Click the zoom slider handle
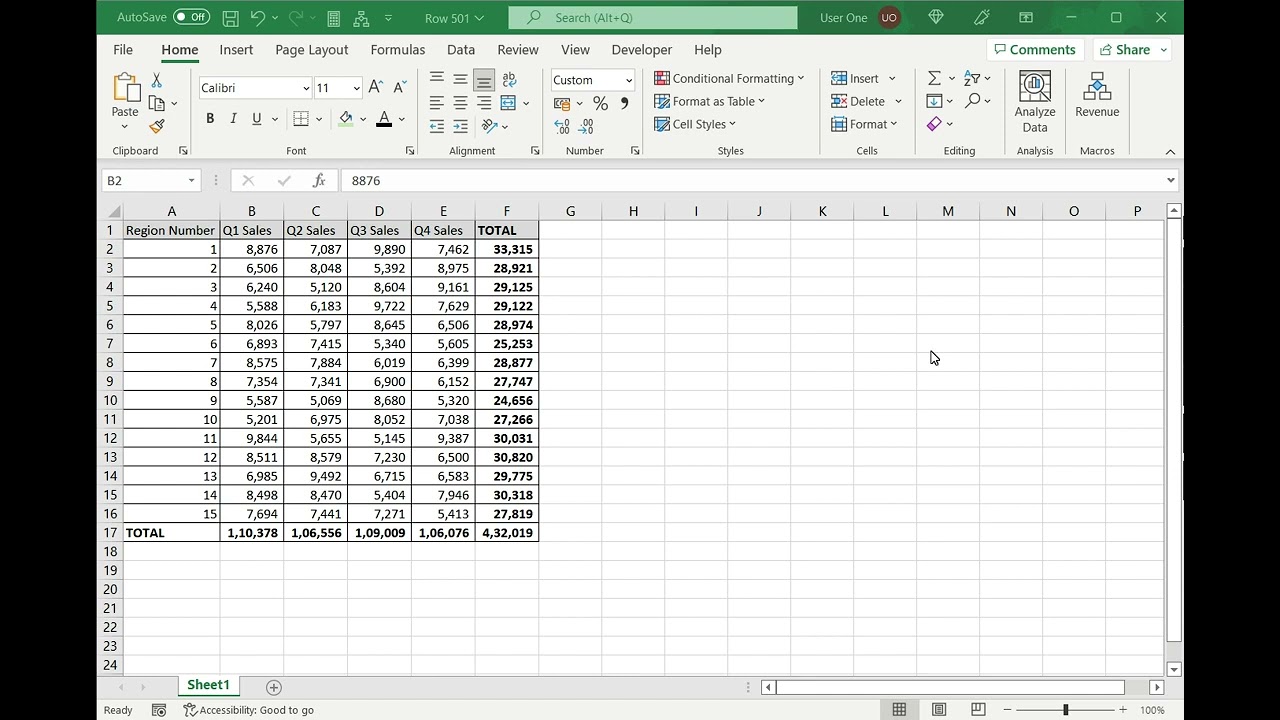This screenshot has height=720, width=1280. (1065, 710)
